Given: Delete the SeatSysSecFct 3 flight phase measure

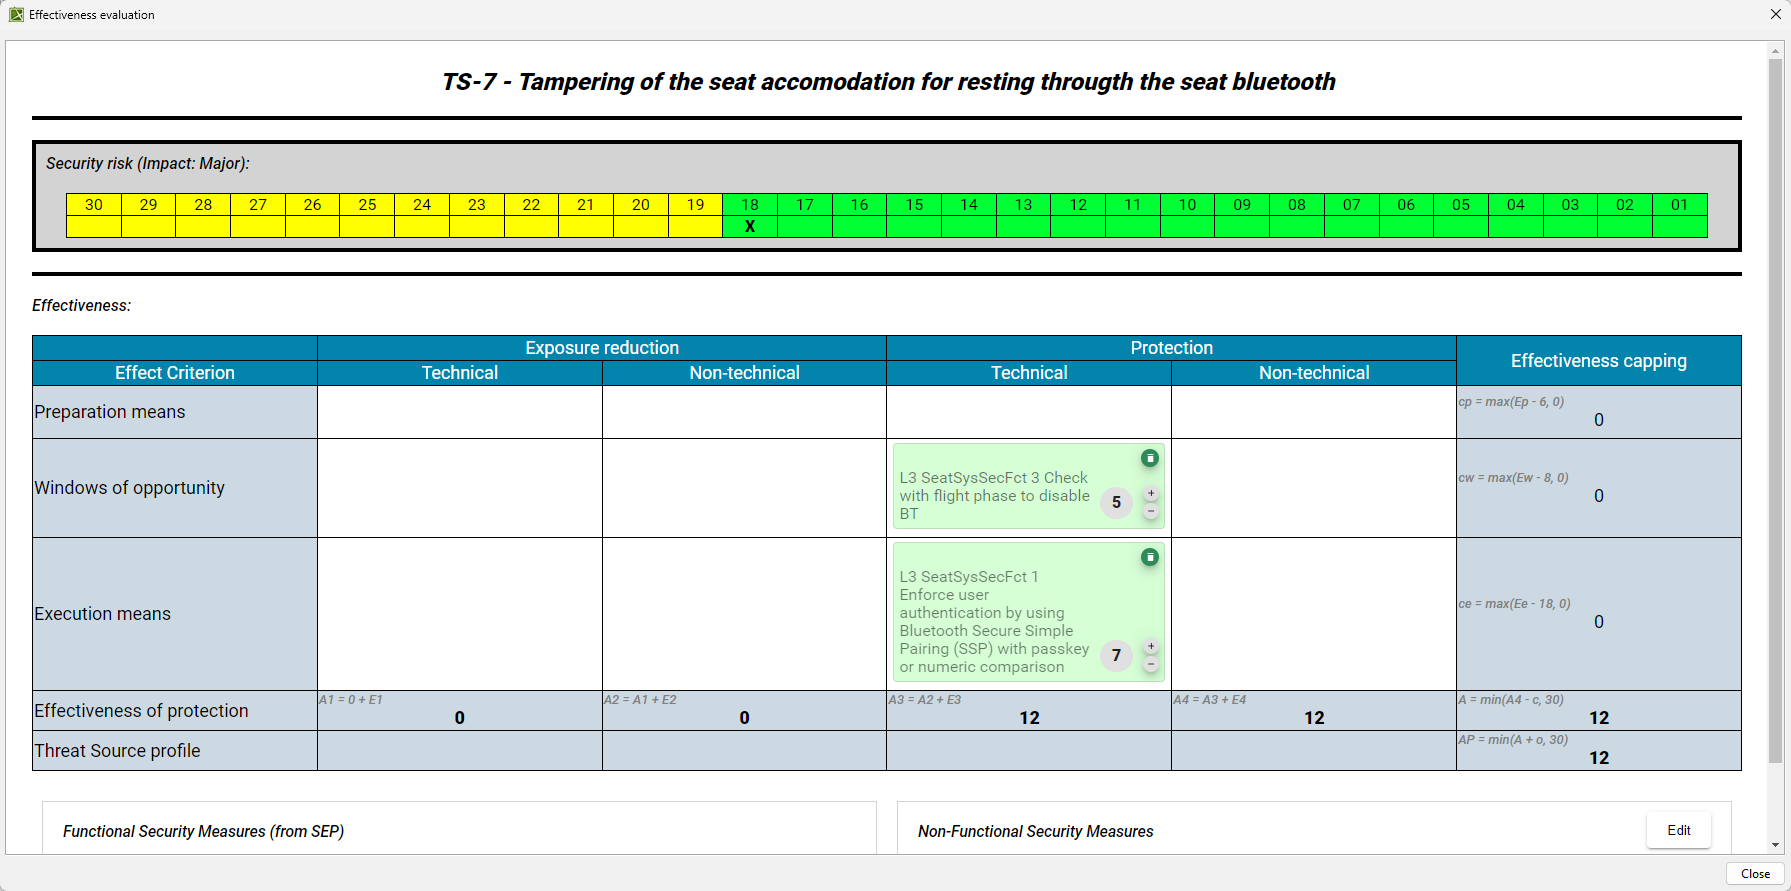Looking at the screenshot, I should (x=1150, y=458).
